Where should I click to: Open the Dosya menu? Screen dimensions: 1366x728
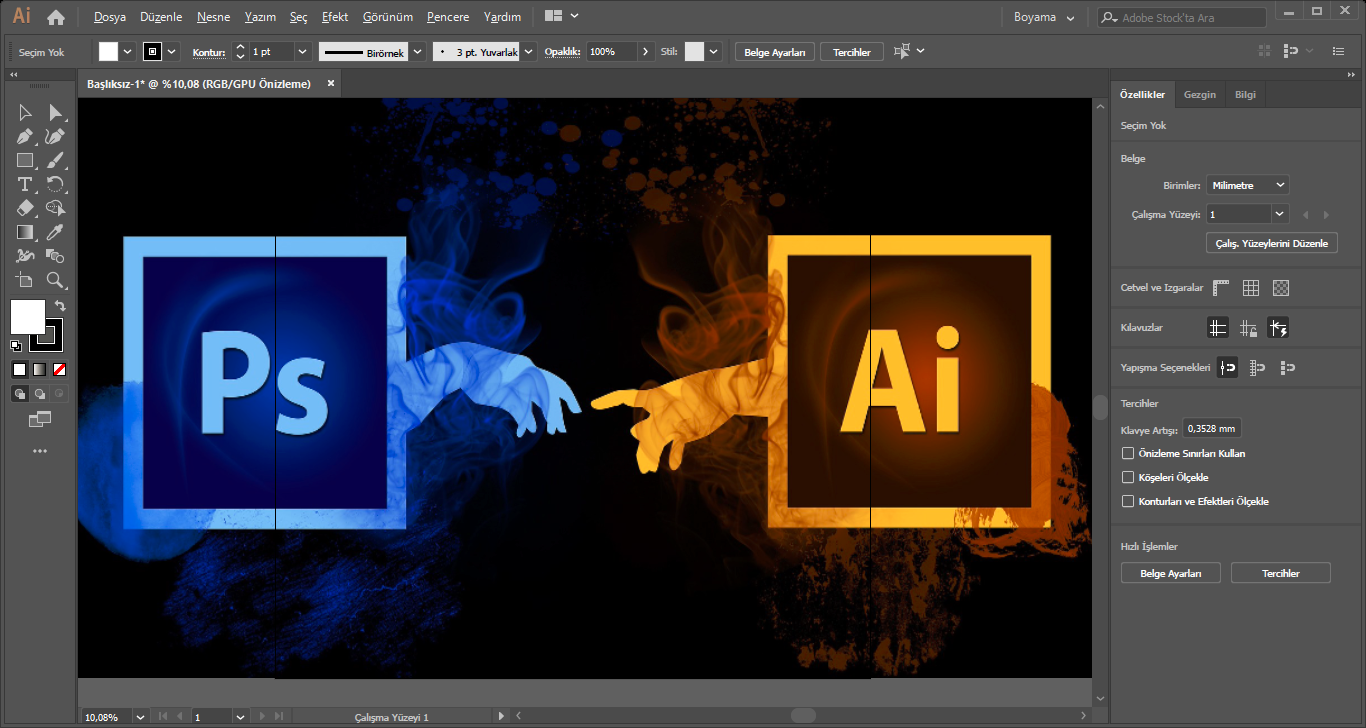coord(110,17)
